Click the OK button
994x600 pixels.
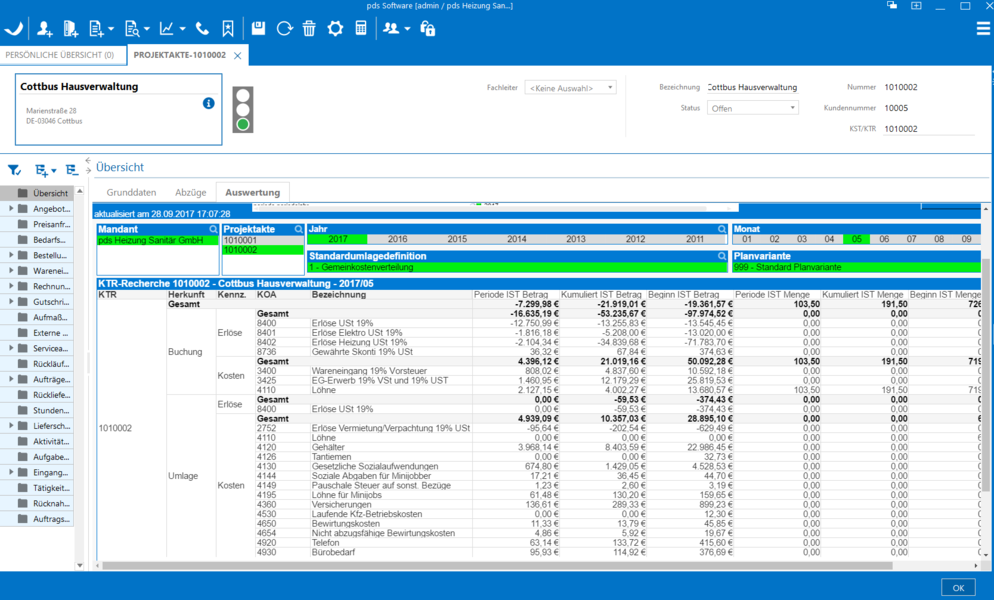pyautogui.click(x=957, y=587)
